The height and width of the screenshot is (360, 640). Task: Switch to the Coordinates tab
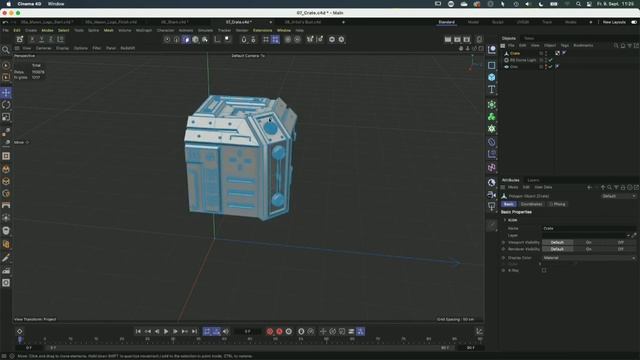[x=531, y=204]
